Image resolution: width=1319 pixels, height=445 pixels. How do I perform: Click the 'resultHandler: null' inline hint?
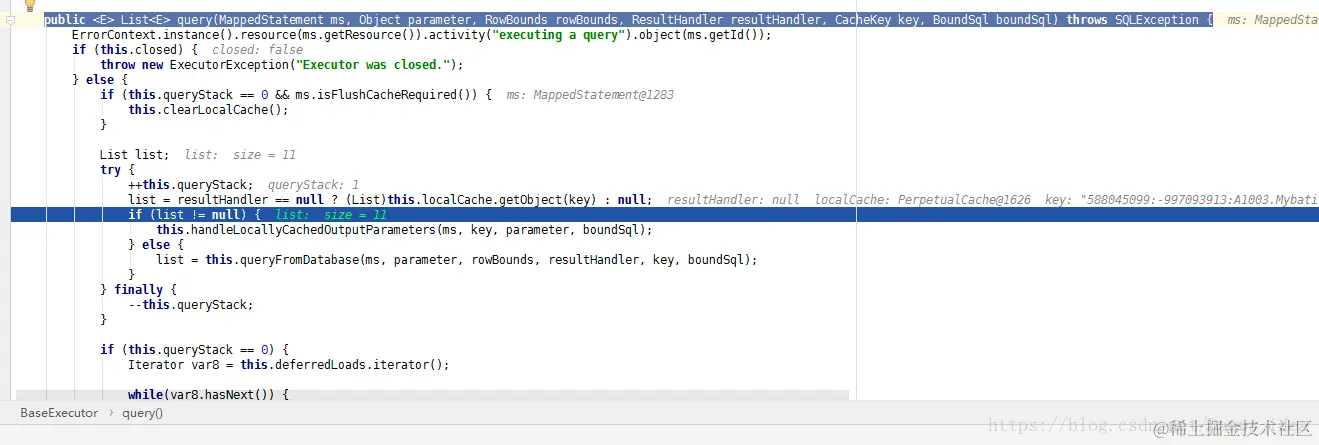[x=733, y=200]
